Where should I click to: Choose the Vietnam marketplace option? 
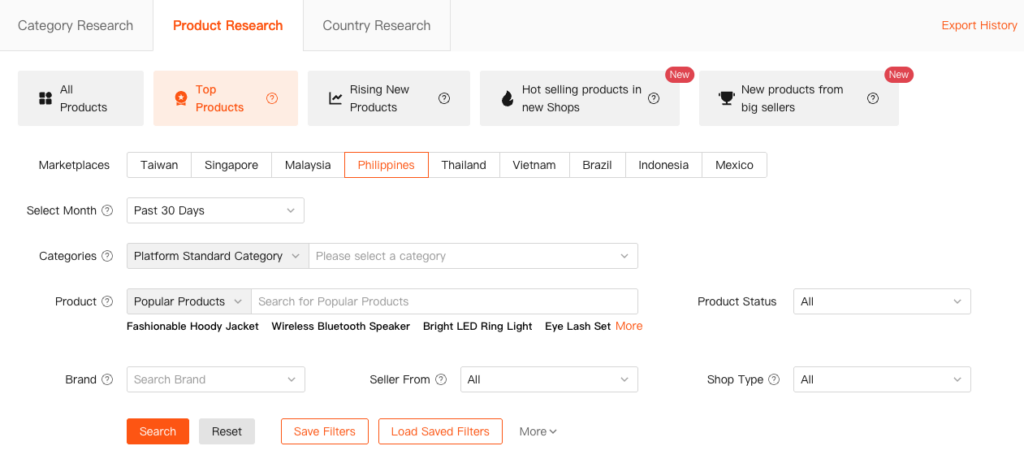point(534,165)
